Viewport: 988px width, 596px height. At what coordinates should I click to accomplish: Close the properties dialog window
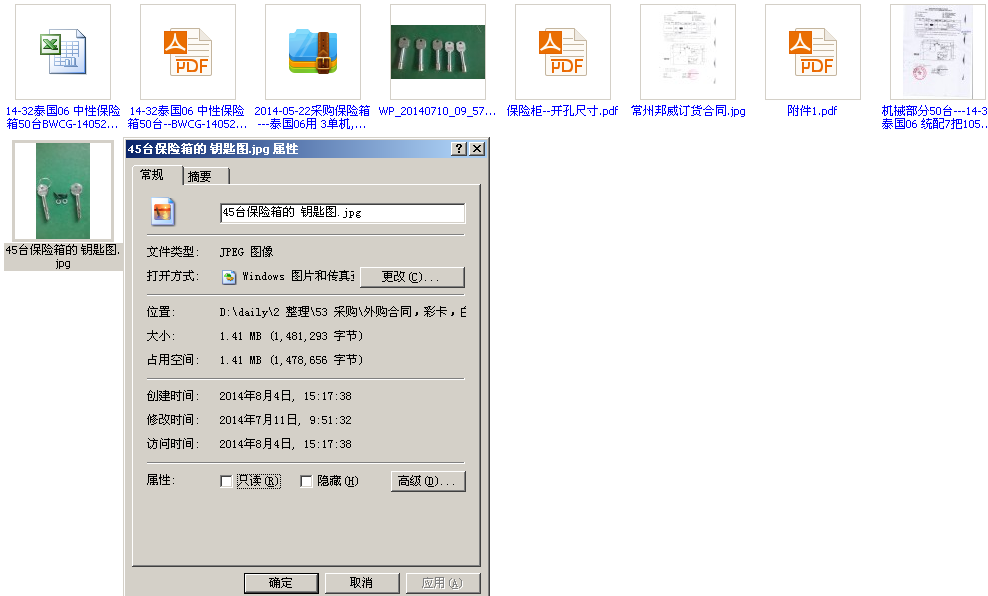pyautogui.click(x=477, y=149)
